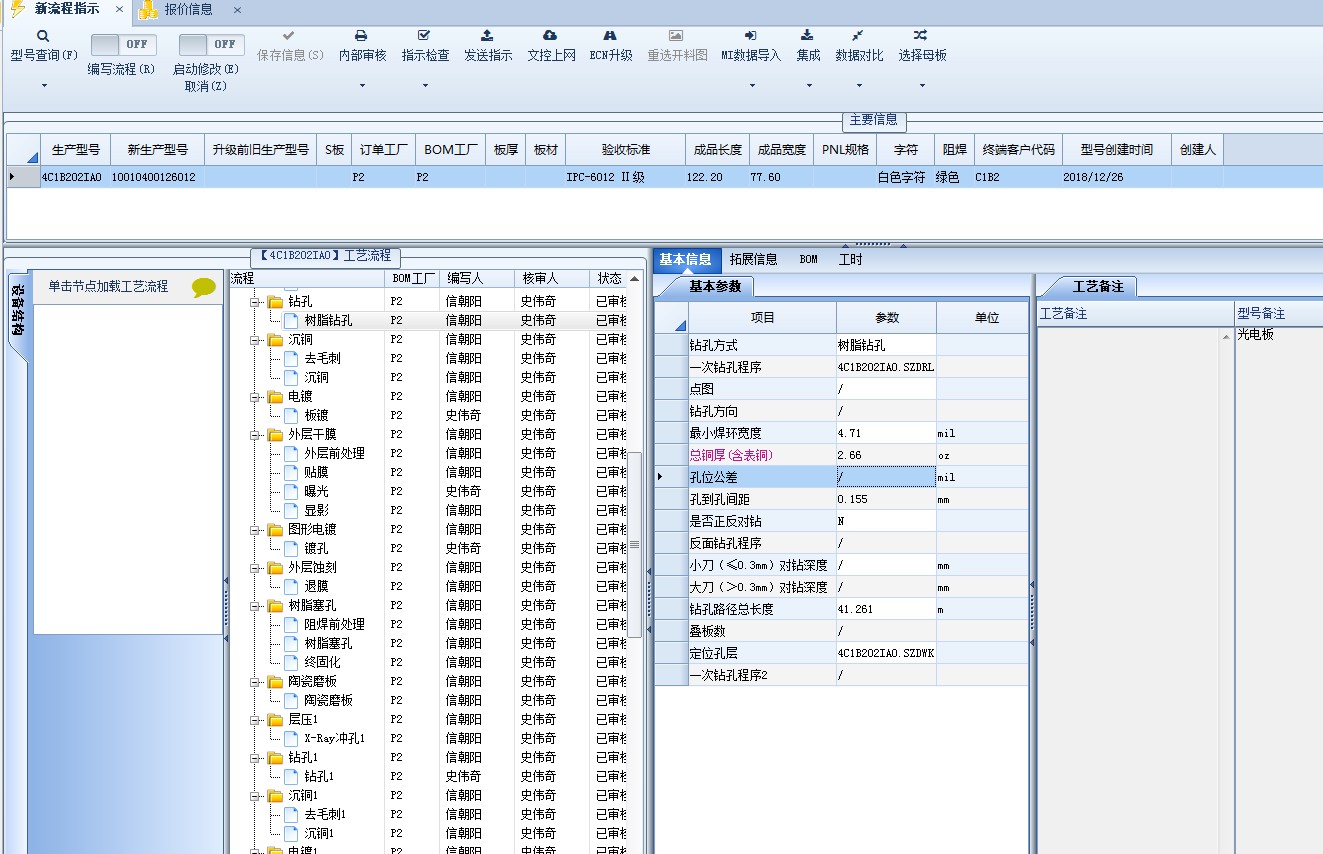Click the 报价信息 tab icon
The height and width of the screenshot is (854, 1323).
tap(148, 10)
